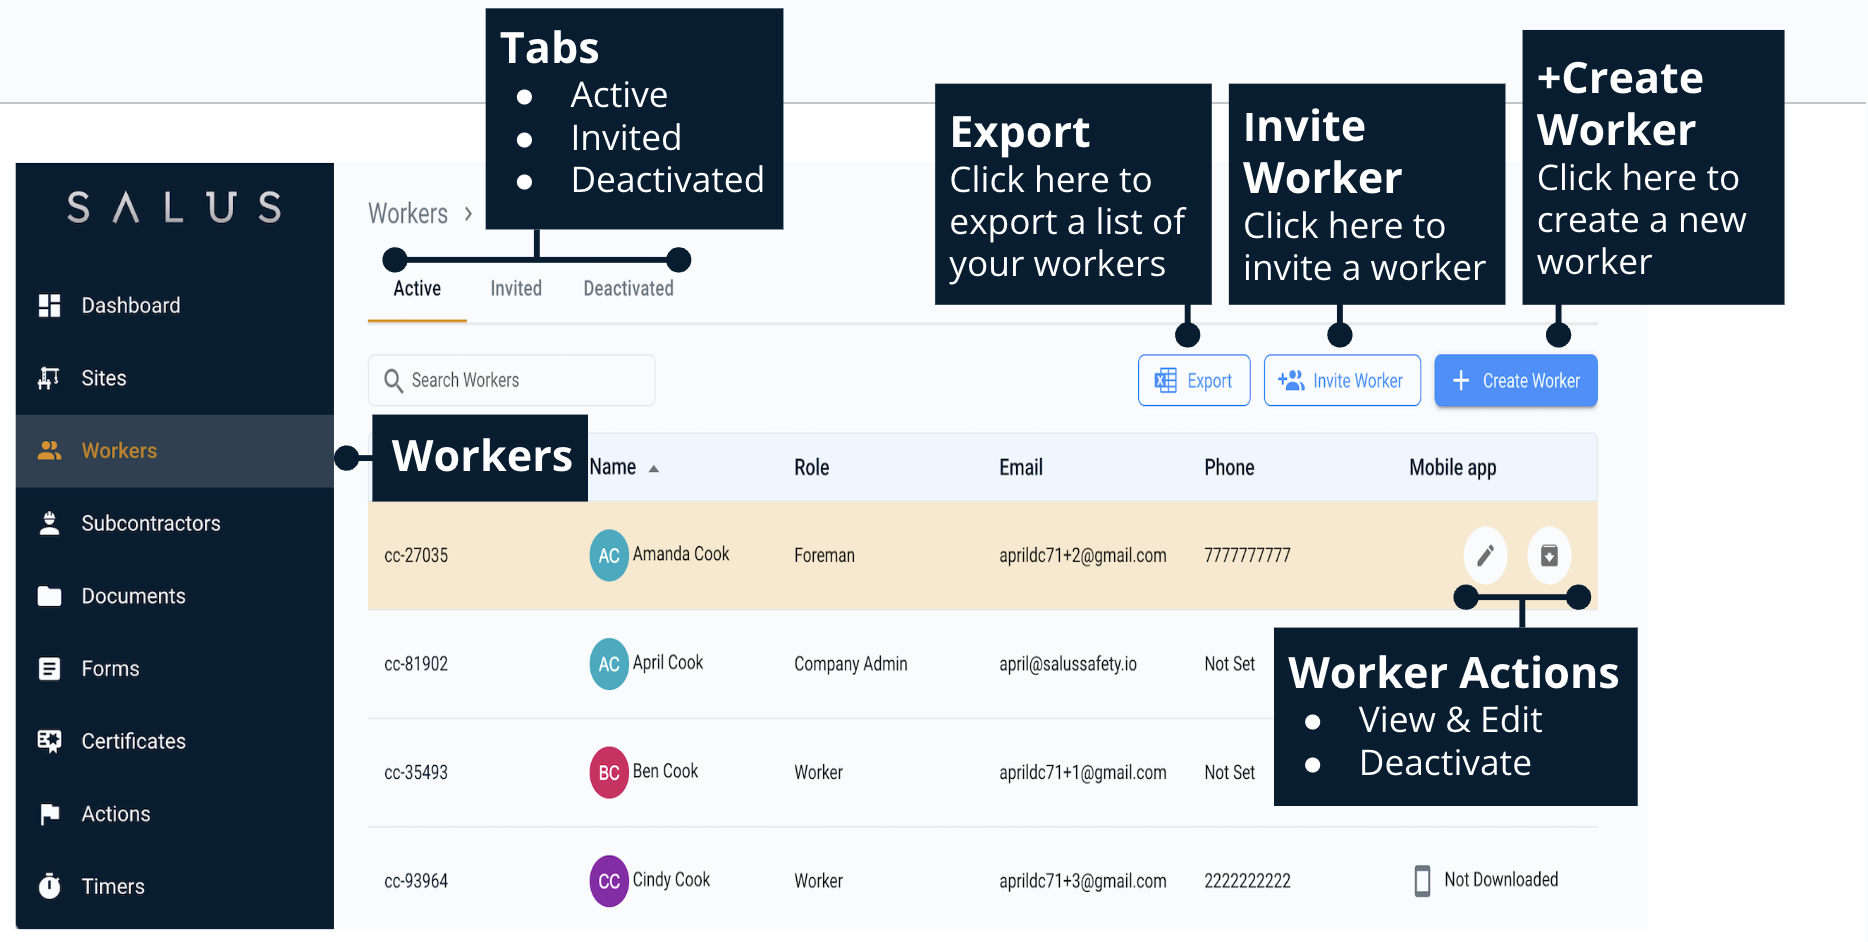Switch to the Invited tab
The height and width of the screenshot is (942, 1868).
(516, 289)
